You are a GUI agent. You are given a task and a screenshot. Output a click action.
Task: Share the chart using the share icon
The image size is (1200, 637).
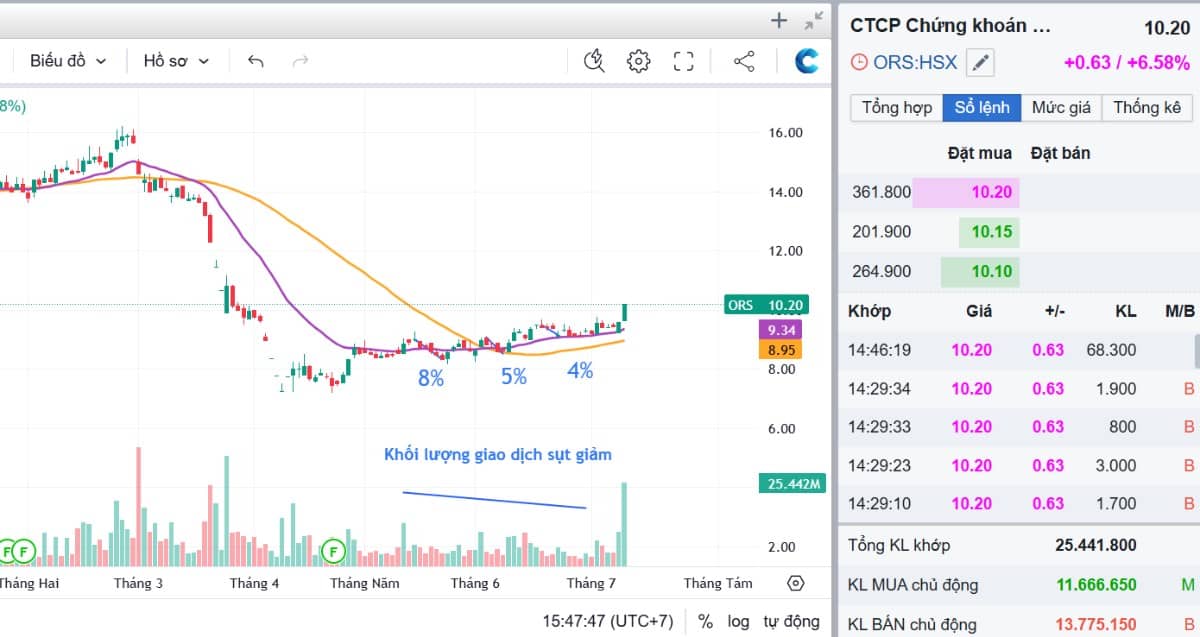(x=744, y=61)
